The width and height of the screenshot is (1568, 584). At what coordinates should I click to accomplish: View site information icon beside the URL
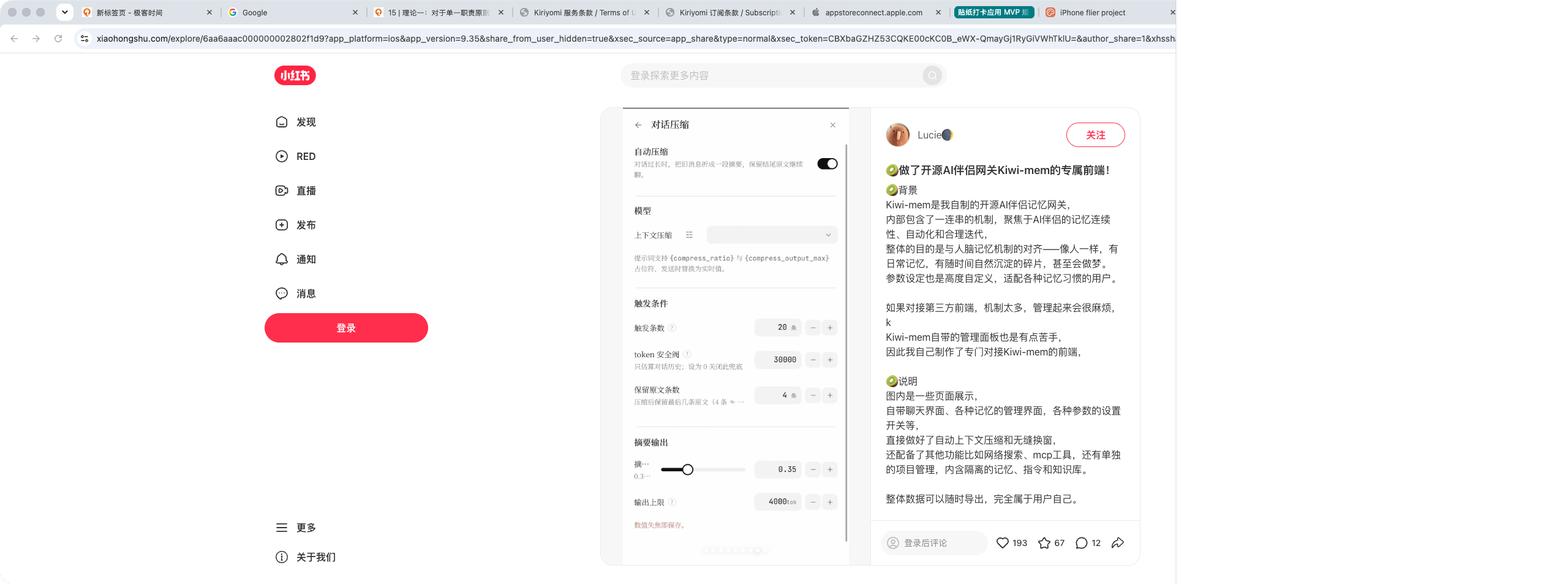click(x=84, y=38)
